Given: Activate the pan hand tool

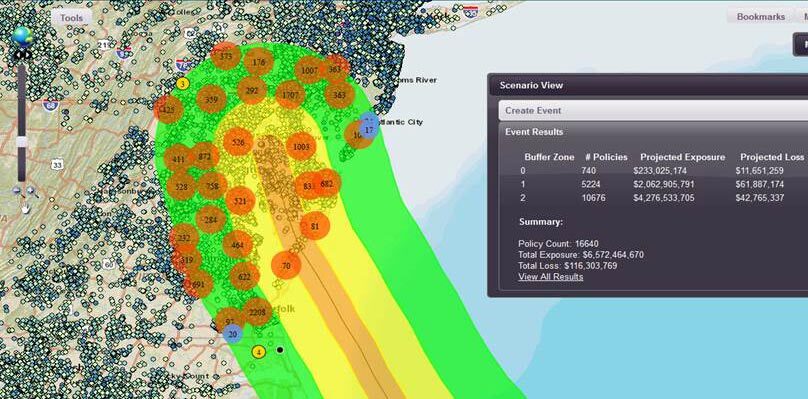Looking at the screenshot, I should coord(25,208).
